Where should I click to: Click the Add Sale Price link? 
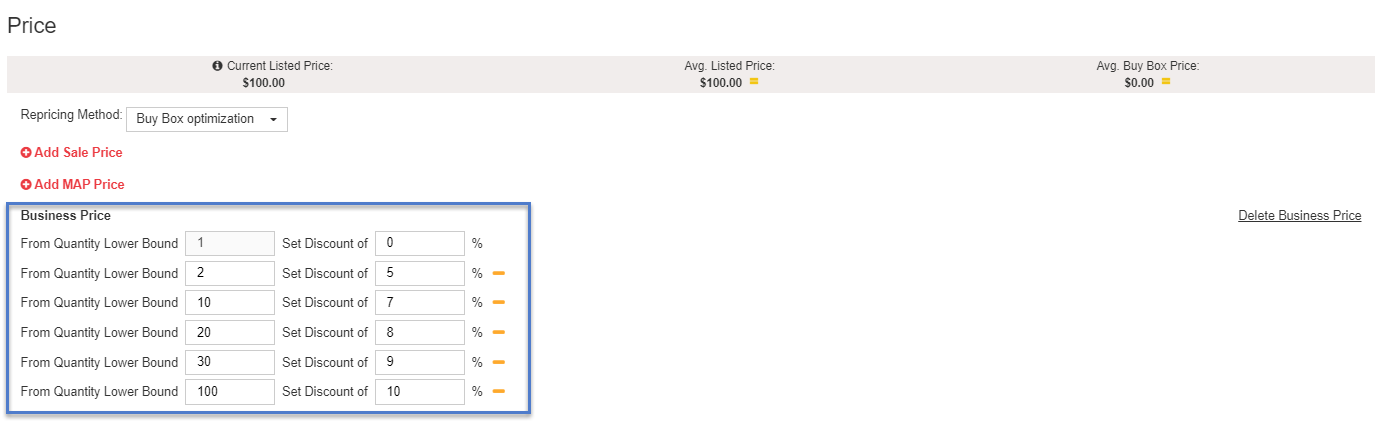pos(72,153)
